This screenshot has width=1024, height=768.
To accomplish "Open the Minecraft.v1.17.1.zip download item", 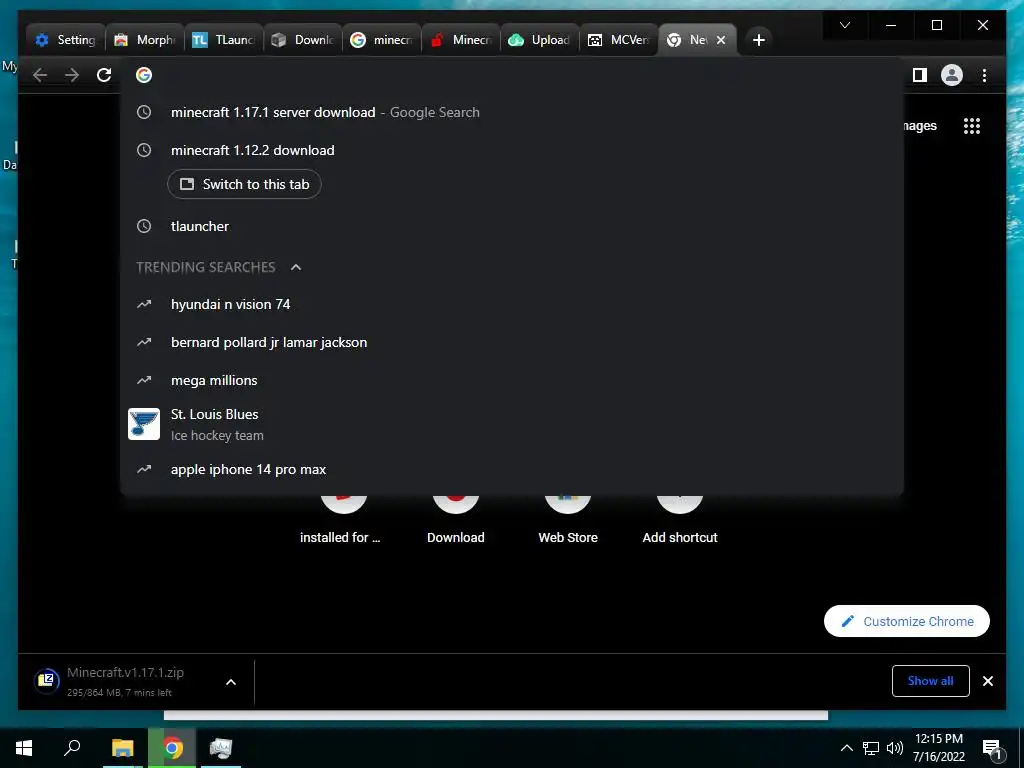I will pyautogui.click(x=124, y=681).
